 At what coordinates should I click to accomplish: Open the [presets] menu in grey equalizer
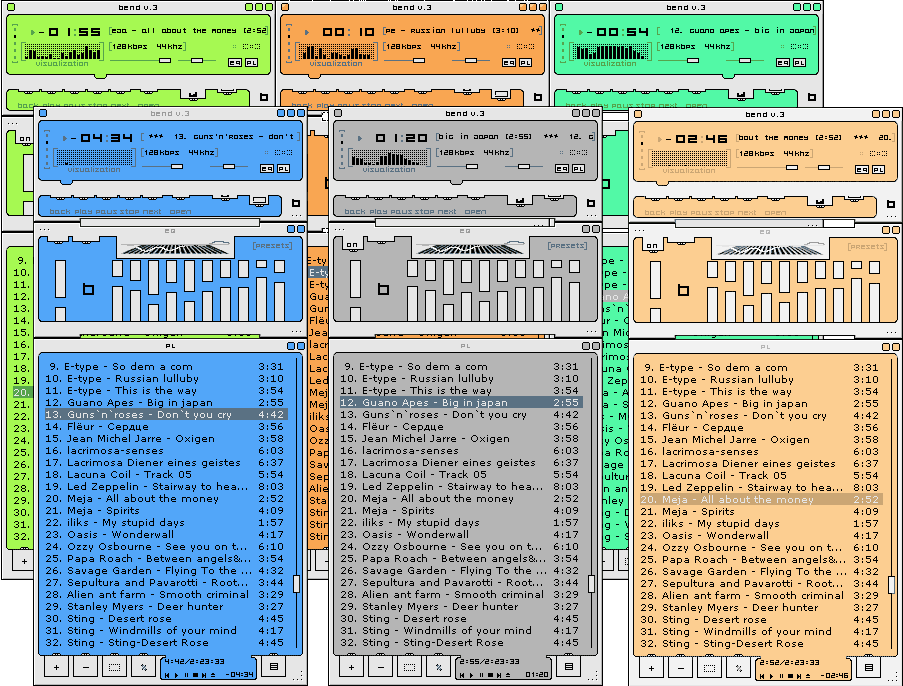point(567,246)
